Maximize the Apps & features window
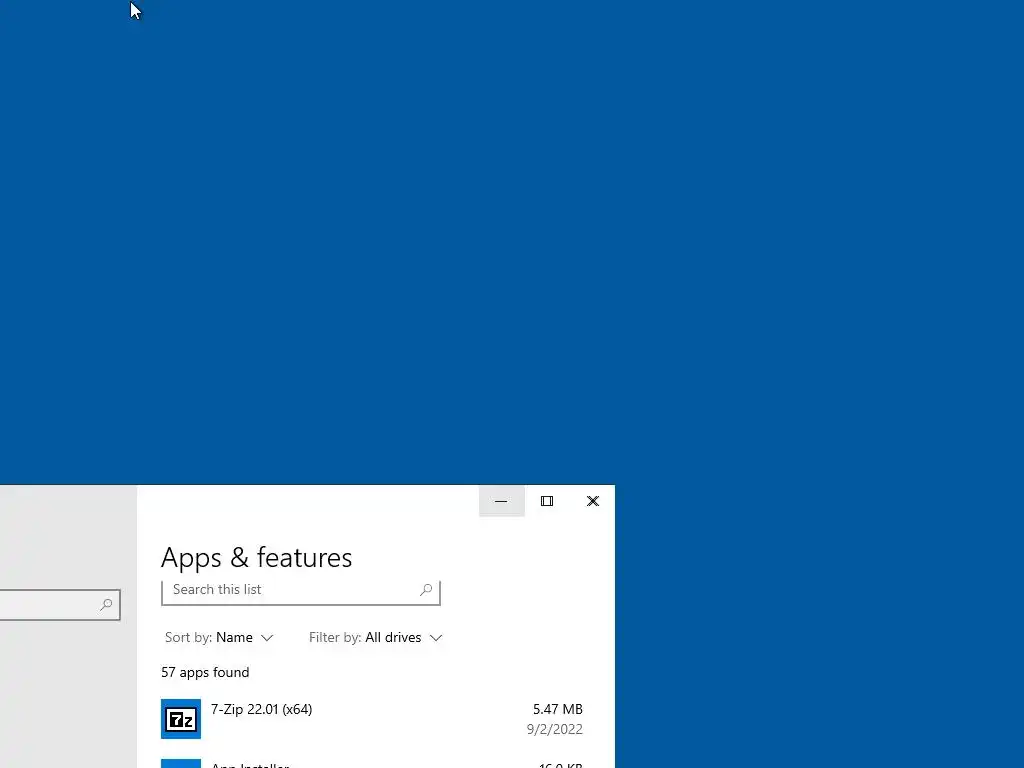 click(x=547, y=501)
